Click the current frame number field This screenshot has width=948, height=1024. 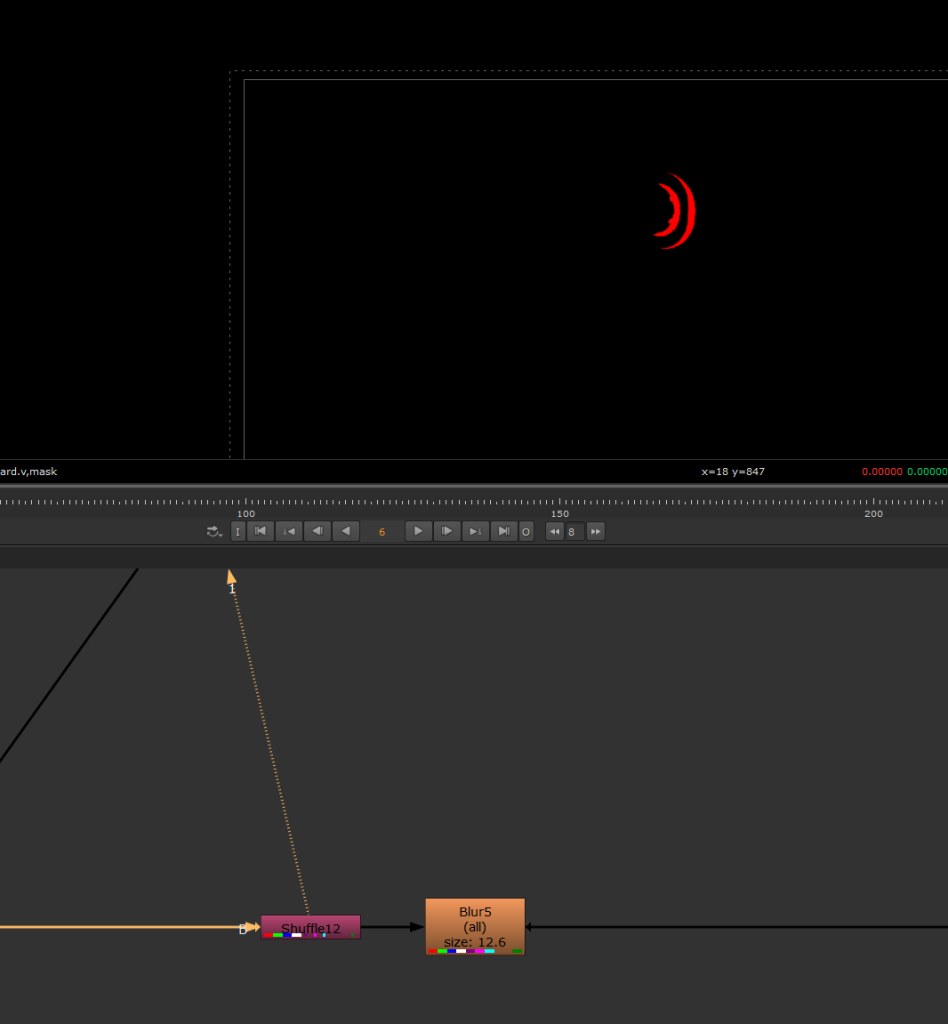pyautogui.click(x=382, y=532)
